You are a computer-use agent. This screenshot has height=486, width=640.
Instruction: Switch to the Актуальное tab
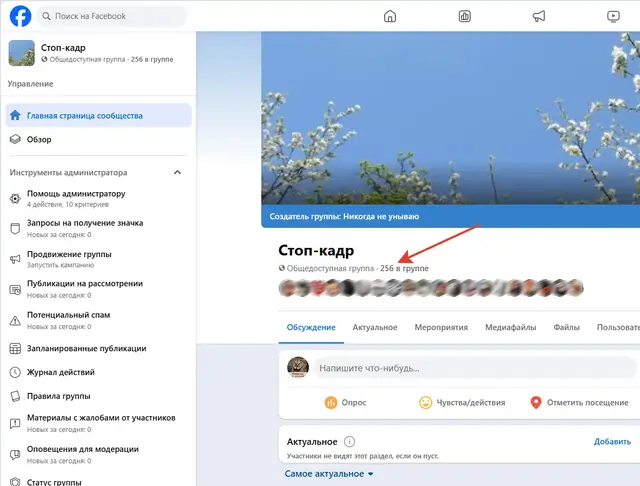coord(375,327)
